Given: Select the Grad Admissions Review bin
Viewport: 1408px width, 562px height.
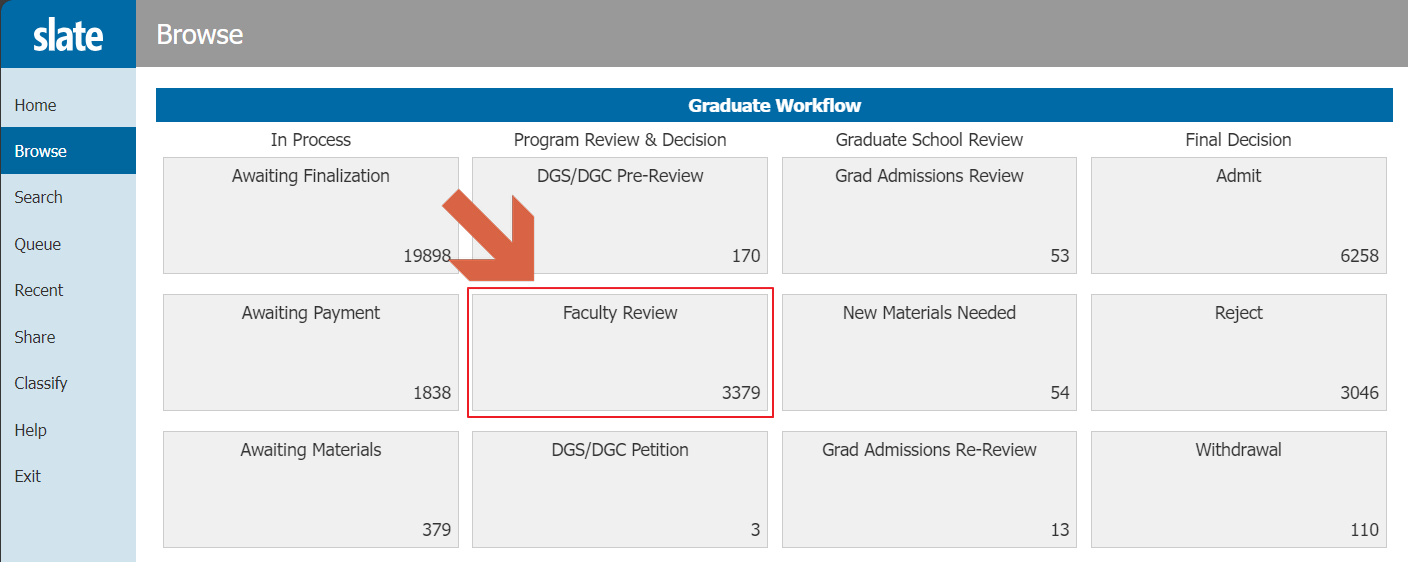Looking at the screenshot, I should point(929,215).
